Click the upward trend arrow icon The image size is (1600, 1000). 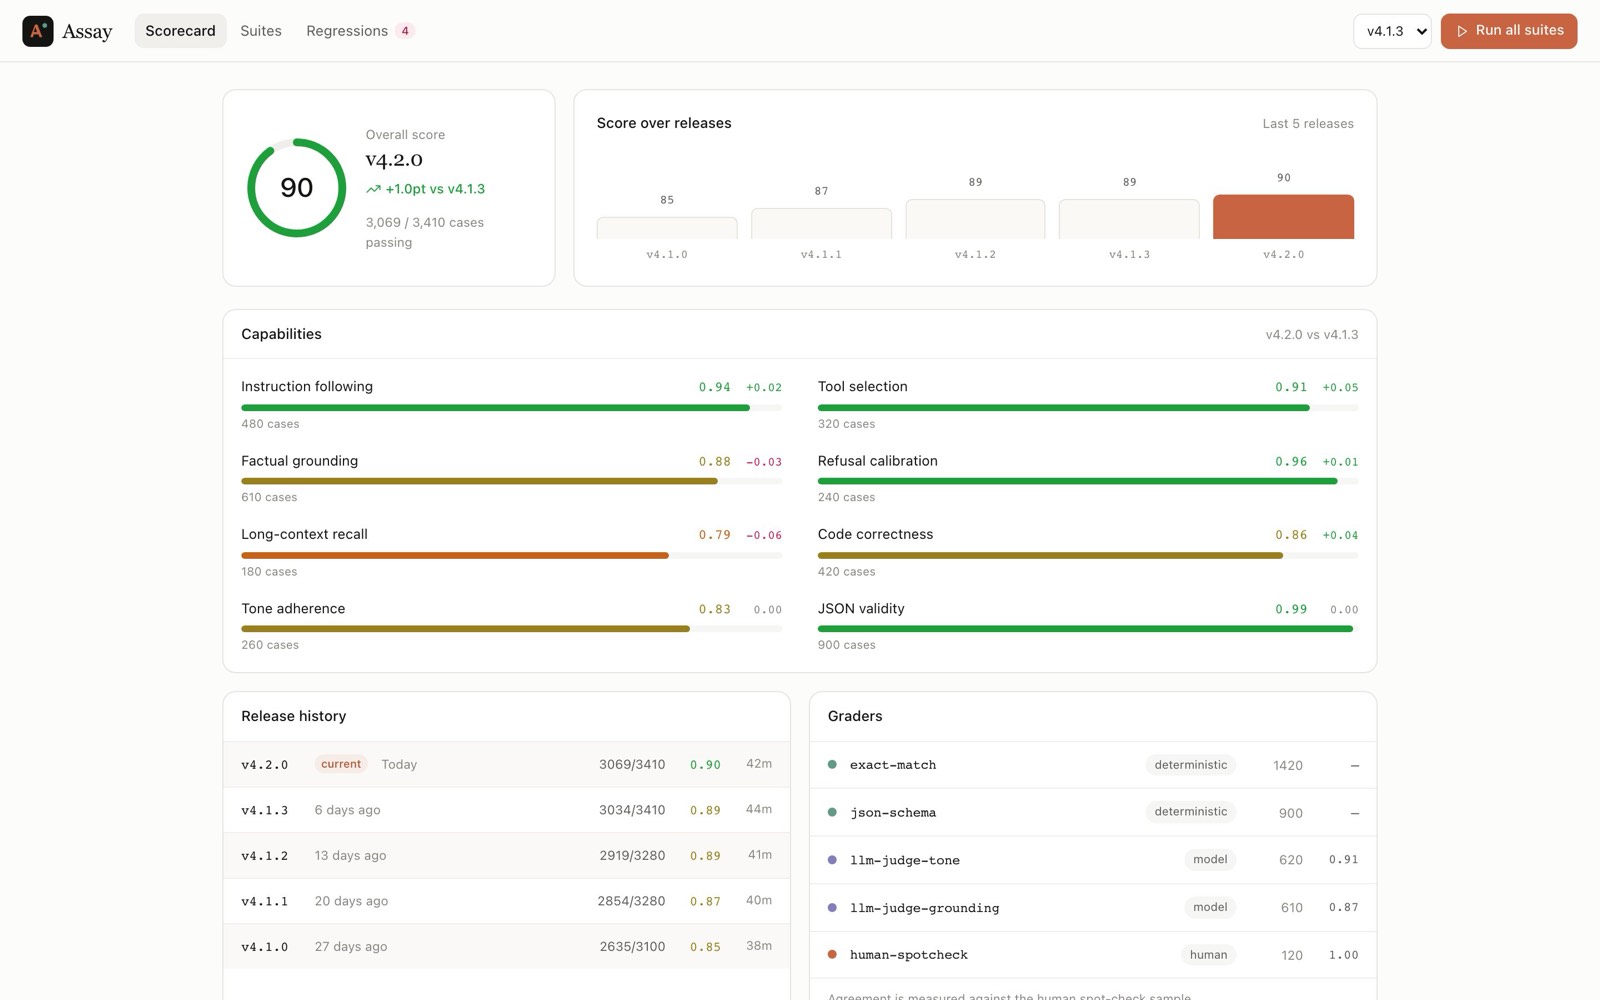pyautogui.click(x=373, y=189)
